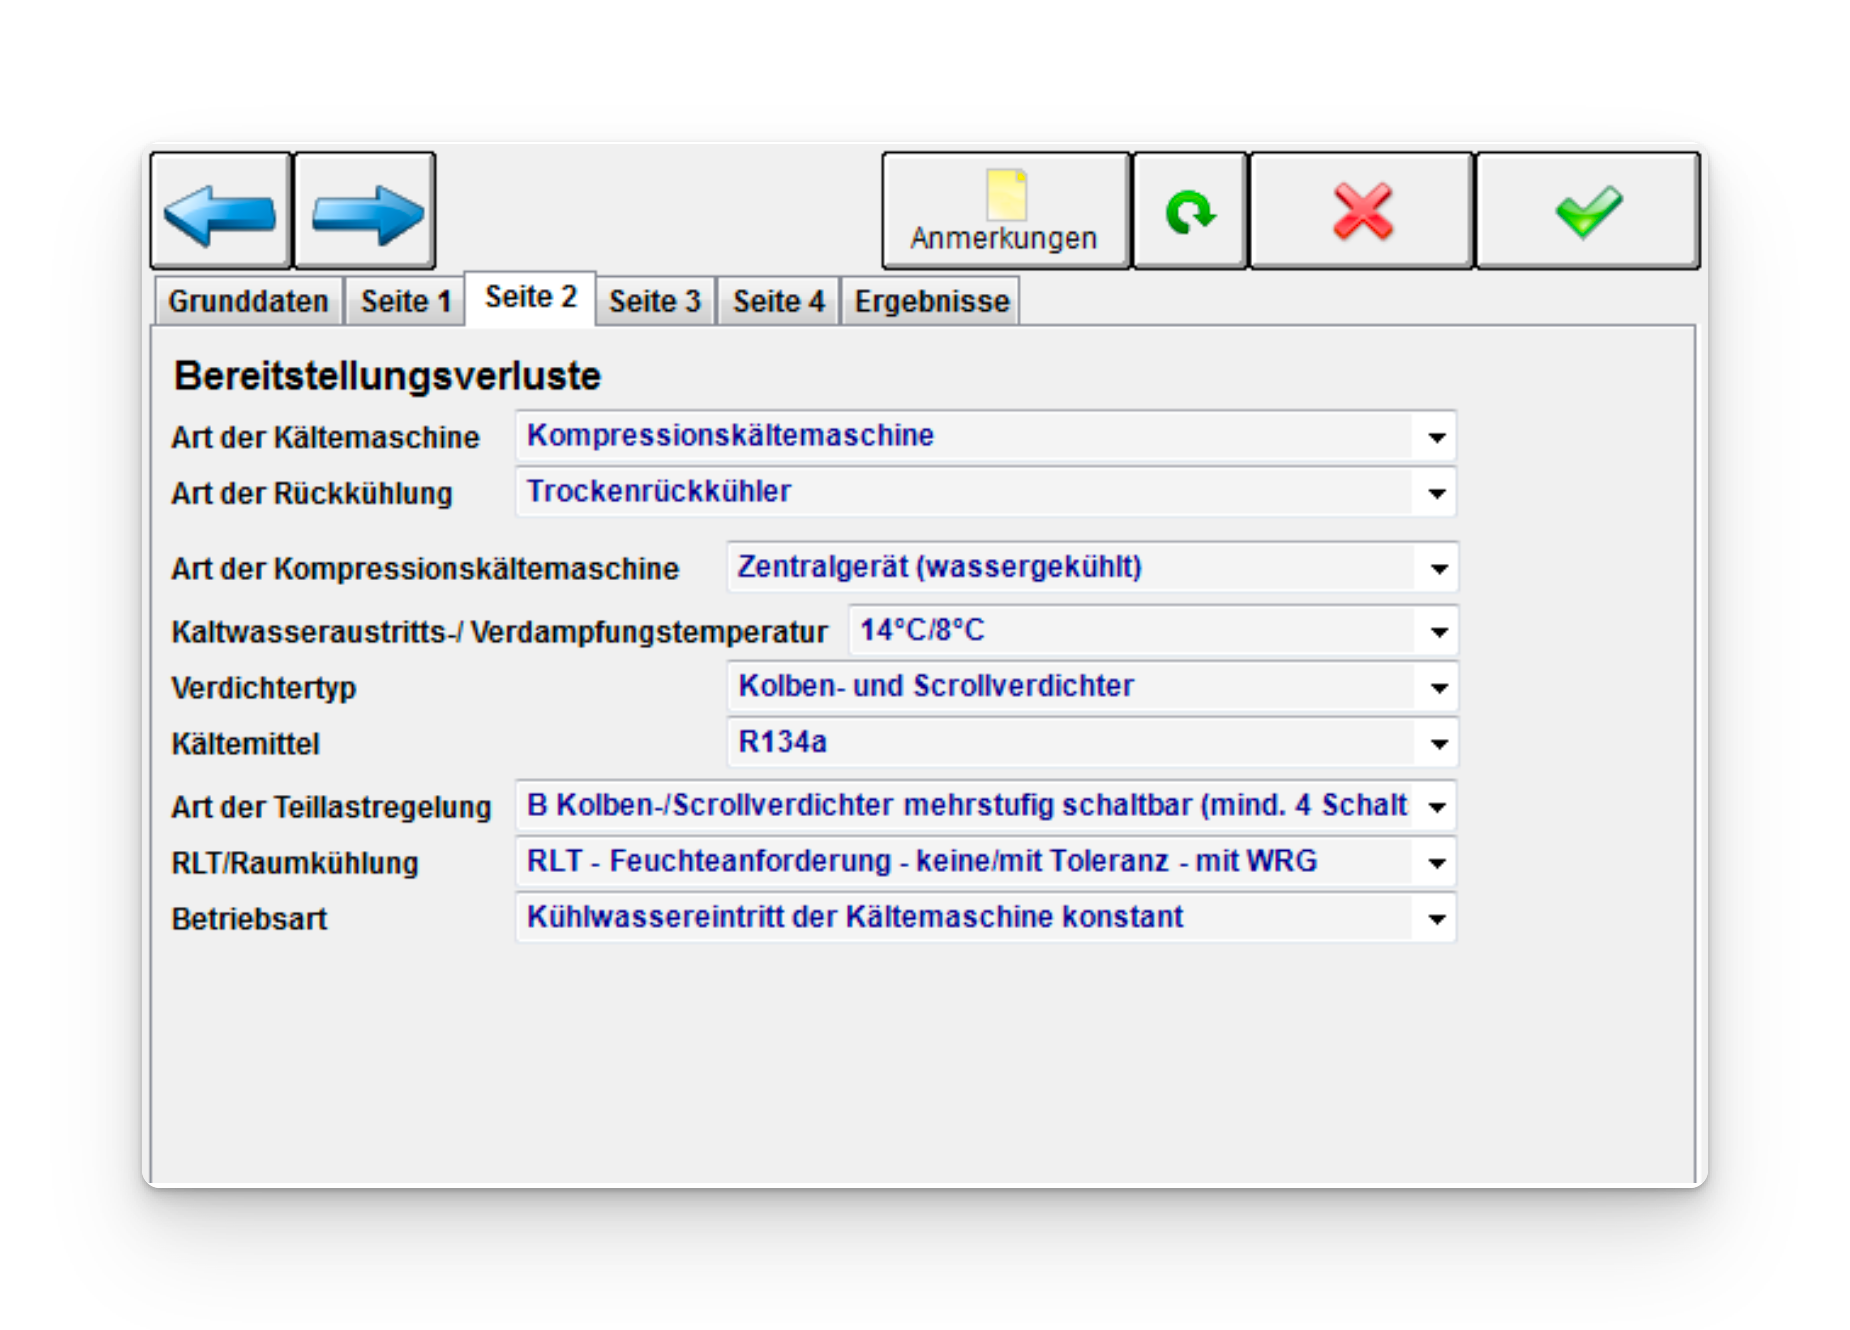This screenshot has height=1330, width=1850.
Task: Click the blue forward arrow button
Action: tap(365, 212)
